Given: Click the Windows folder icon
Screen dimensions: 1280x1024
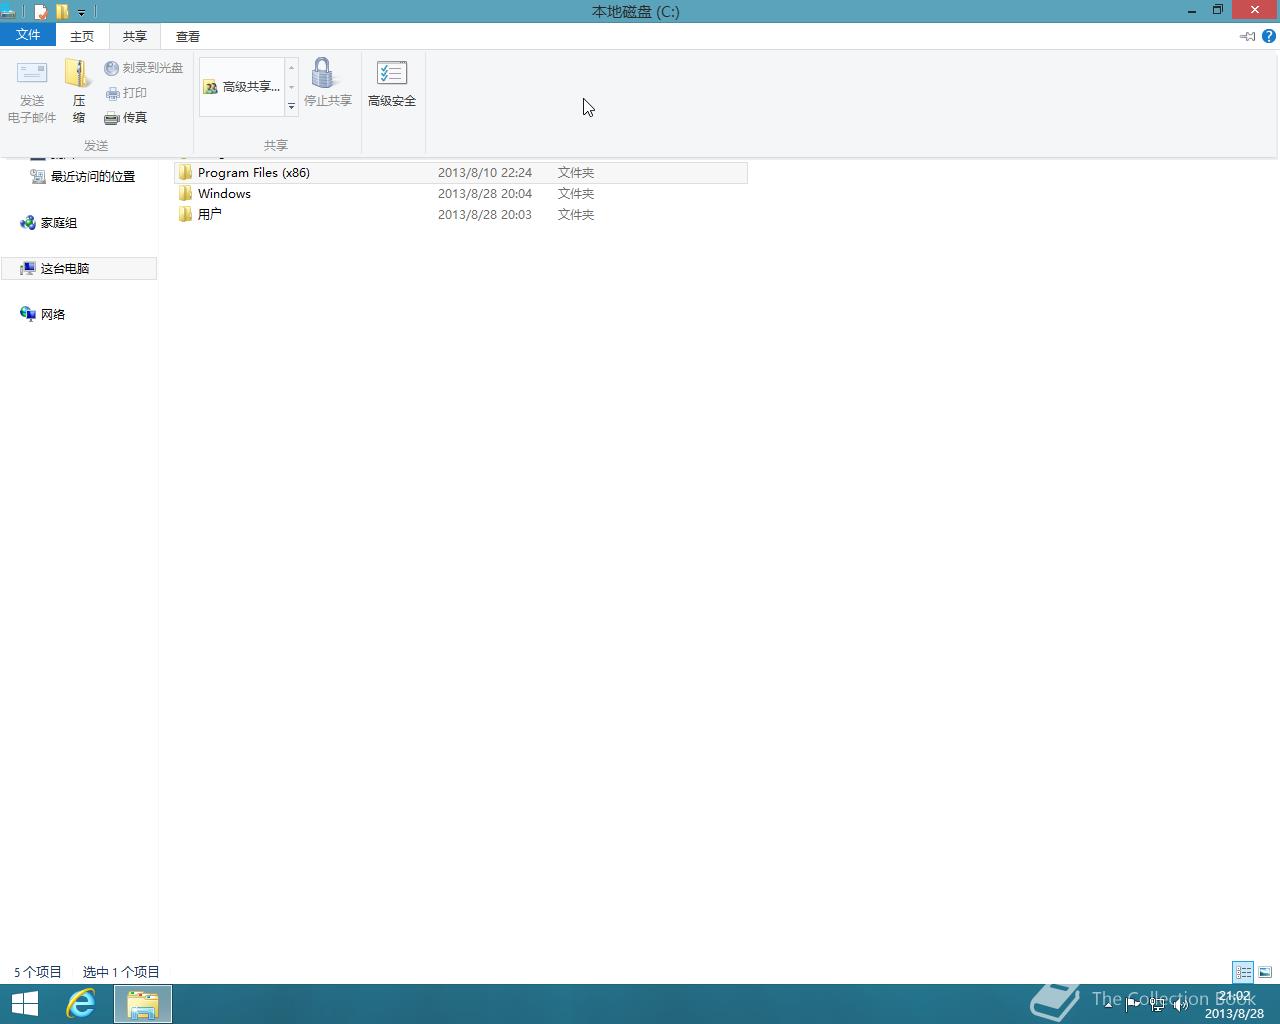Looking at the screenshot, I should pyautogui.click(x=185, y=193).
